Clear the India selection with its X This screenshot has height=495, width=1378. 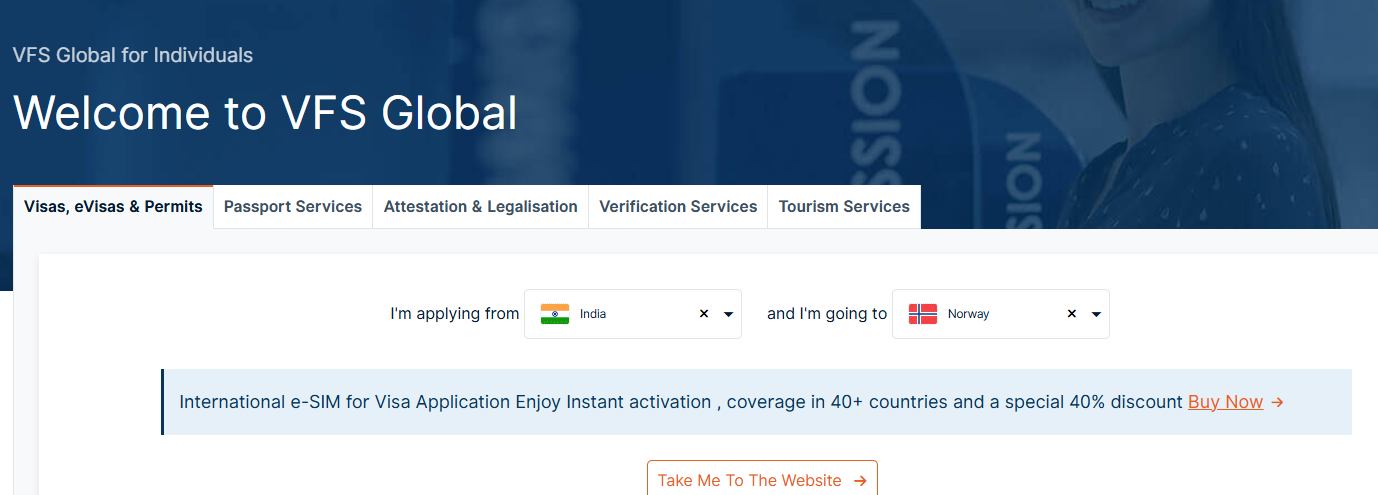click(704, 314)
